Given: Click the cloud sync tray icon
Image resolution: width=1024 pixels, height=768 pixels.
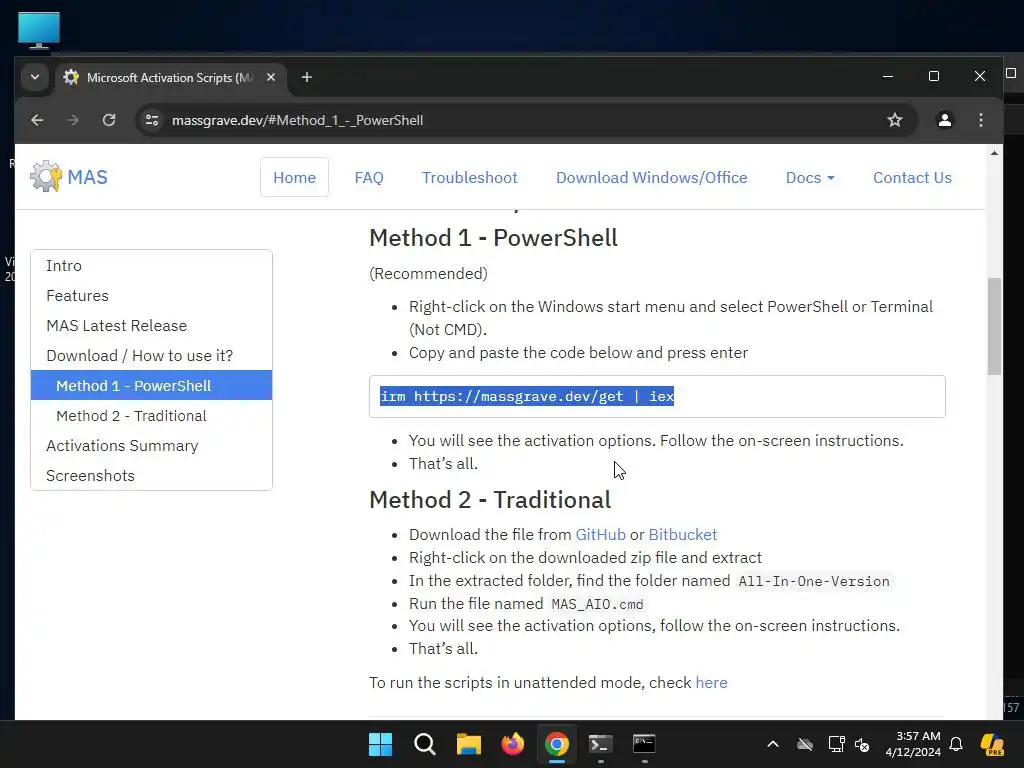Looking at the screenshot, I should coord(805,744).
